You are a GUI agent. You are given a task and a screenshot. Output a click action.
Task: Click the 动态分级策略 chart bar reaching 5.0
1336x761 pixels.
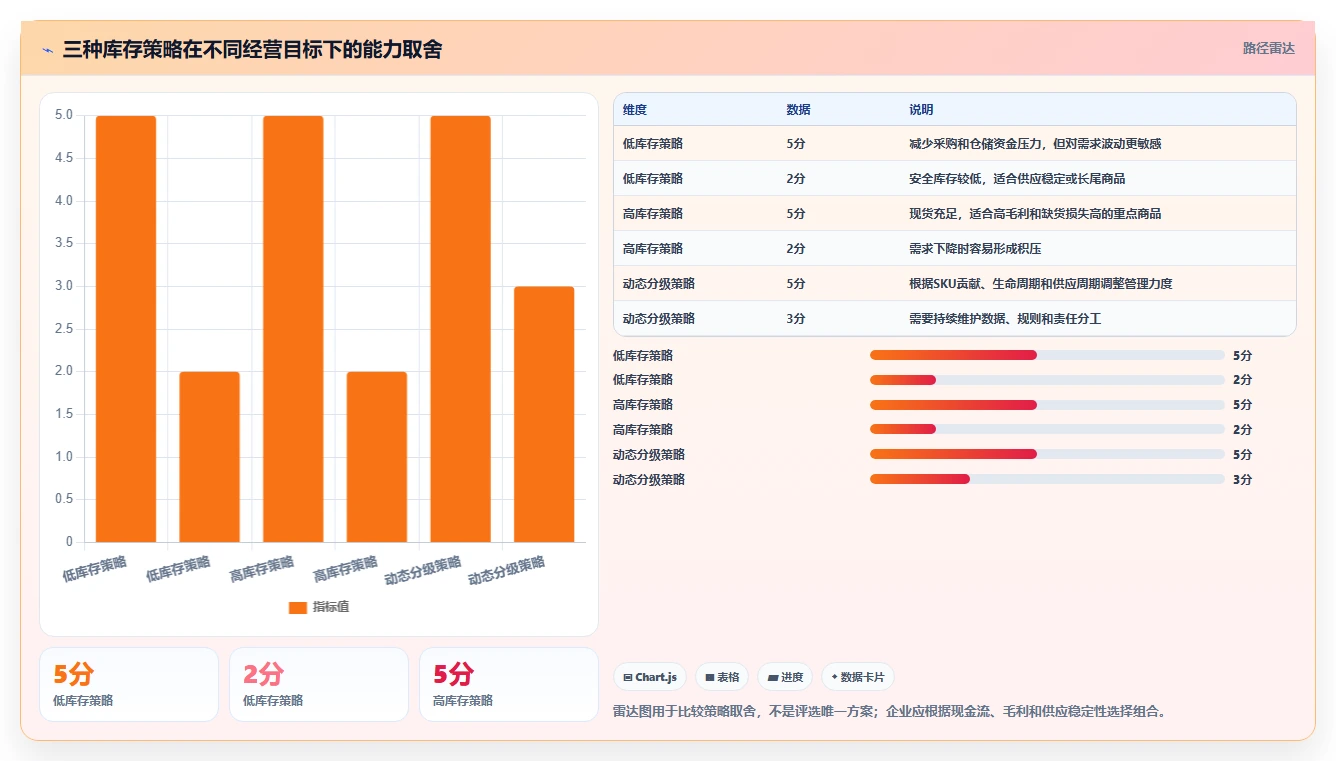pos(461,329)
